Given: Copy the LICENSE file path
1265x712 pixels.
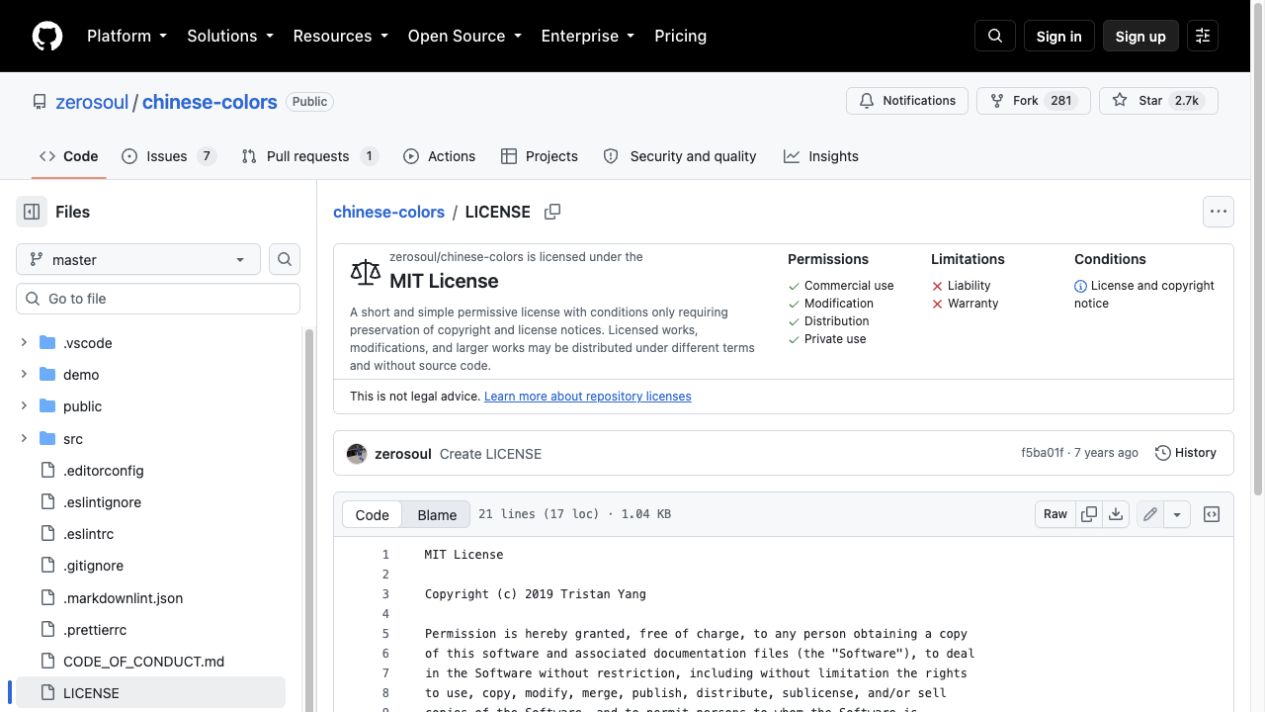Looking at the screenshot, I should (x=552, y=212).
